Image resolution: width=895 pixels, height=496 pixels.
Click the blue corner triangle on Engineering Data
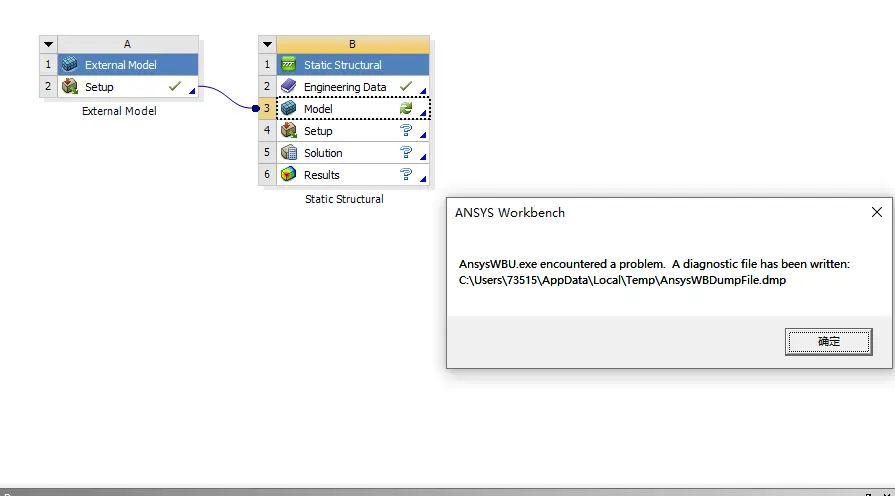click(424, 91)
